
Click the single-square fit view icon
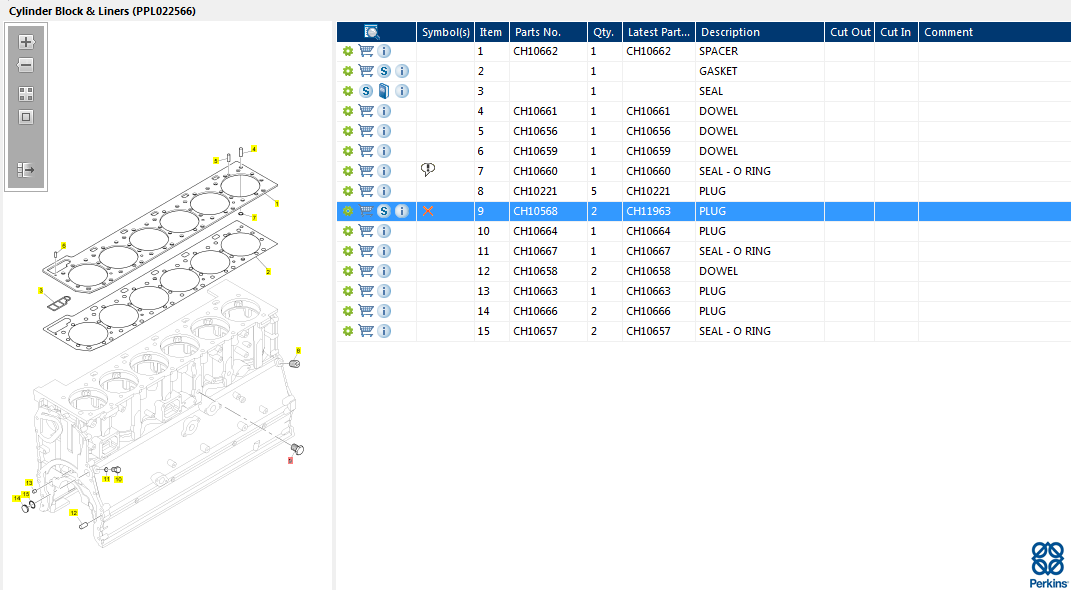pos(26,117)
